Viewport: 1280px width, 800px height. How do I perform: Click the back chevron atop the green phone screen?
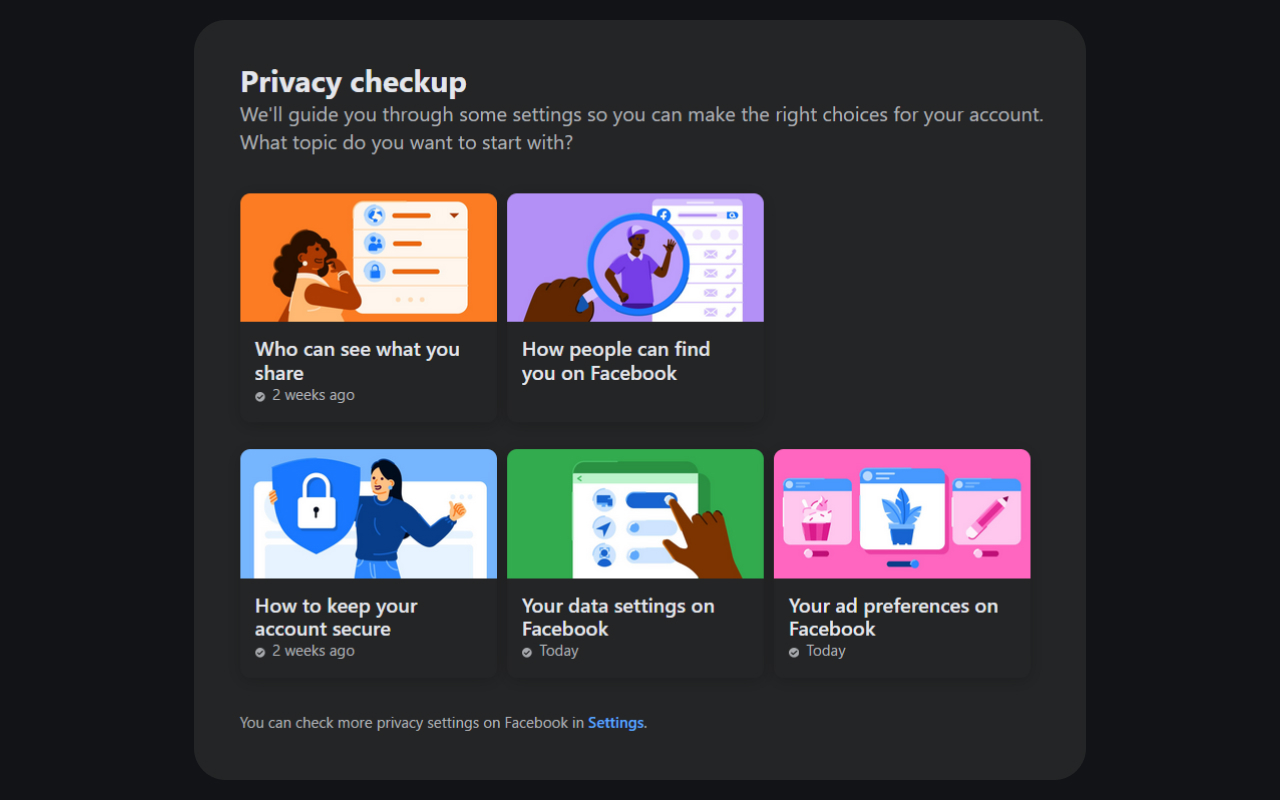point(579,478)
